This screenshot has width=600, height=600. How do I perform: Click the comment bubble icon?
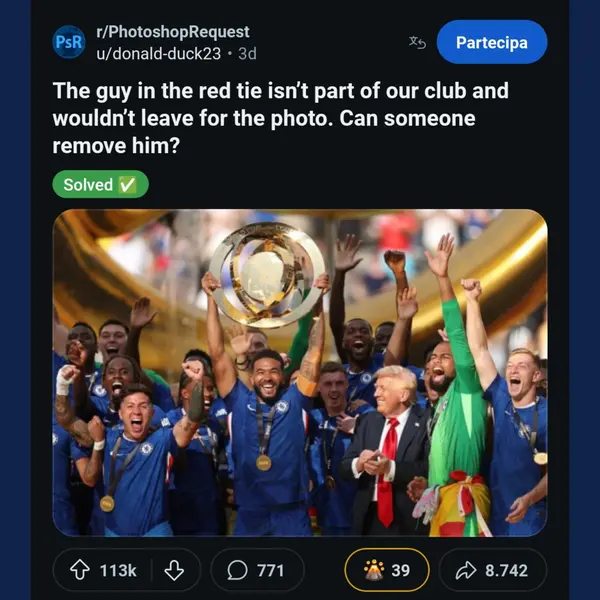(237, 570)
